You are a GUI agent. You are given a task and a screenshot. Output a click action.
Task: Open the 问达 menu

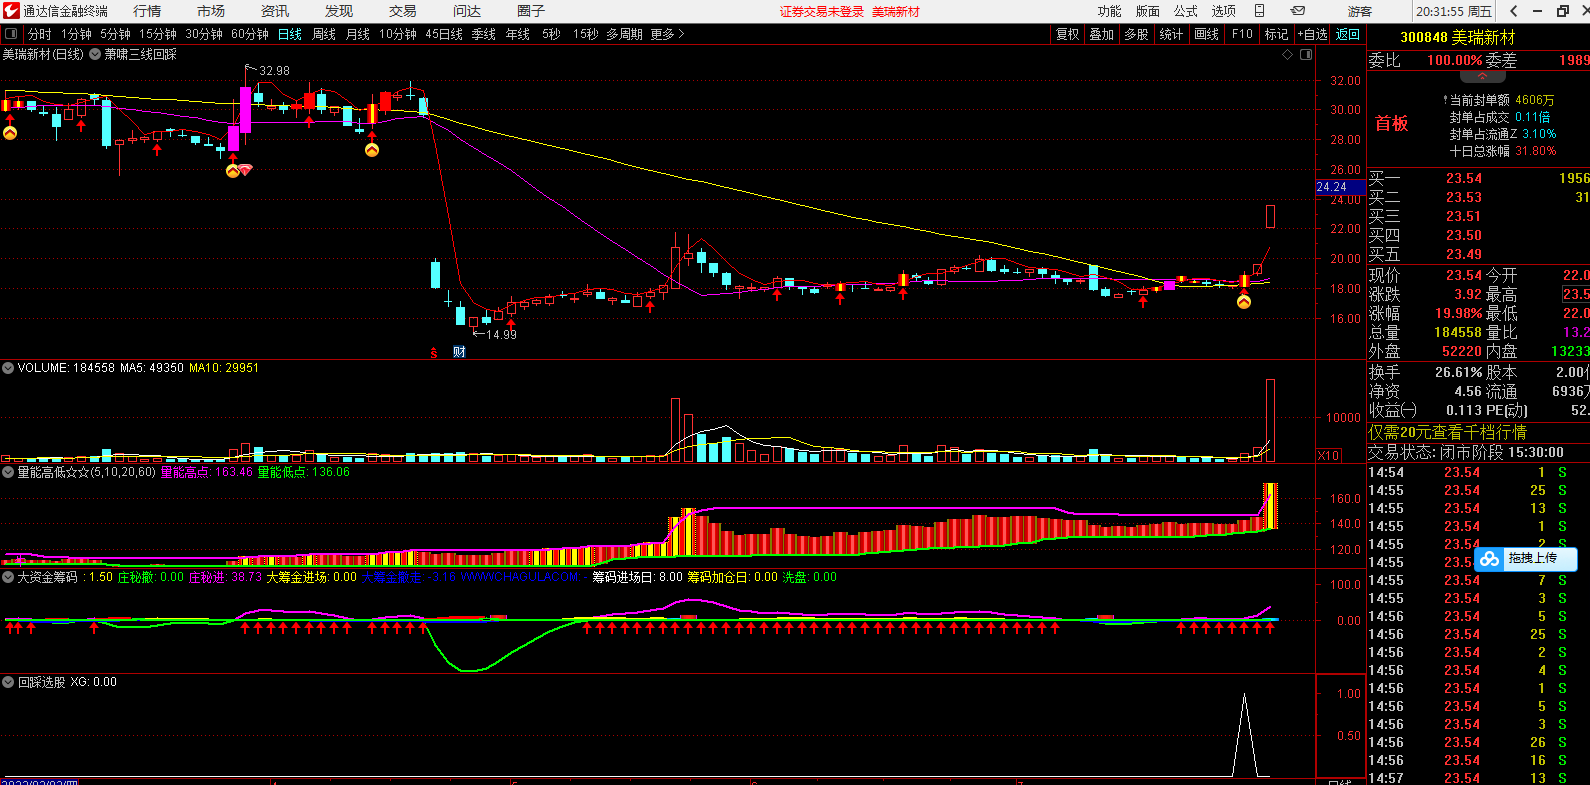coord(467,11)
